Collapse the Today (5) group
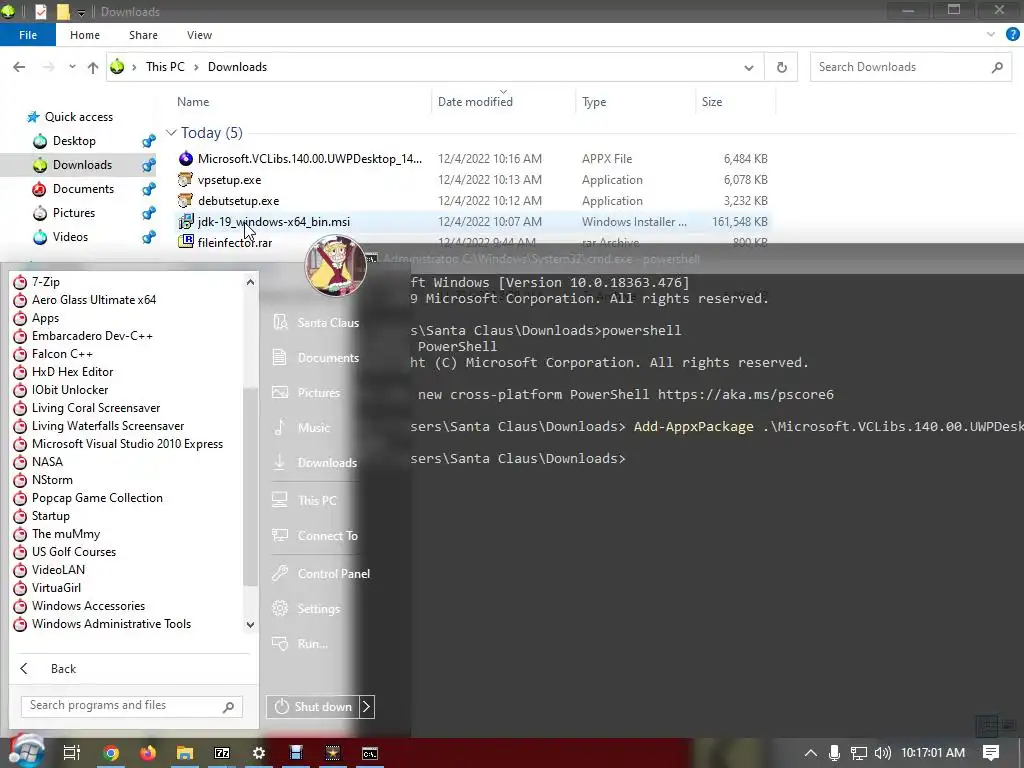The height and width of the screenshot is (768, 1024). [171, 133]
